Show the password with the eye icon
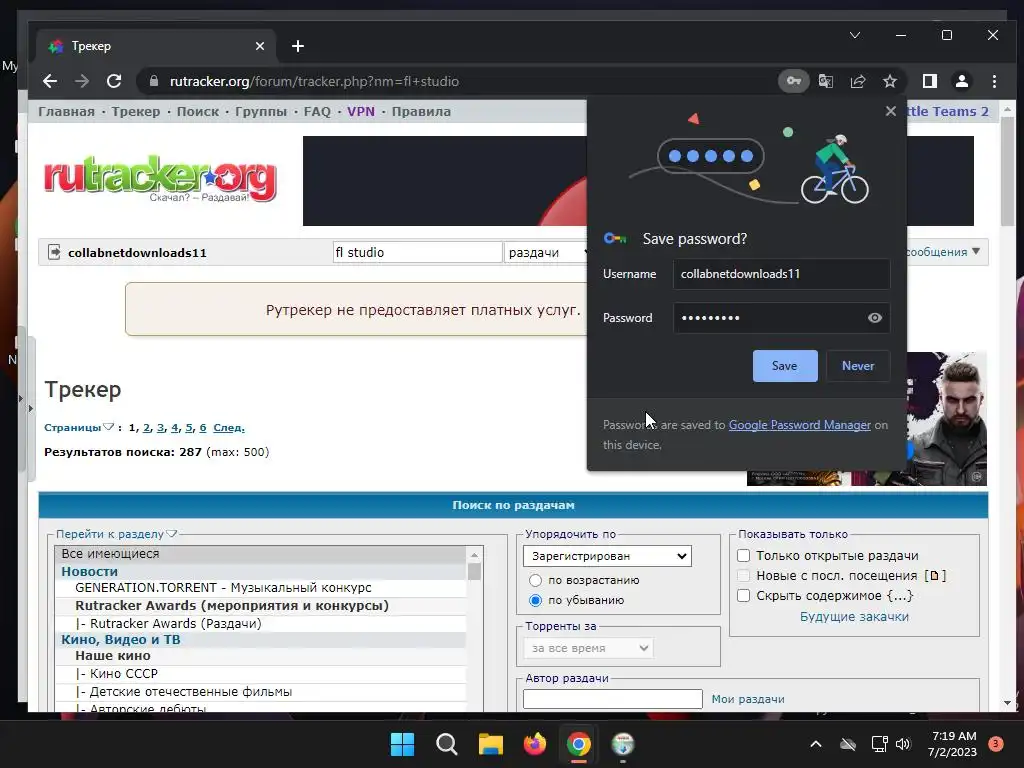The image size is (1024, 768). click(x=874, y=317)
